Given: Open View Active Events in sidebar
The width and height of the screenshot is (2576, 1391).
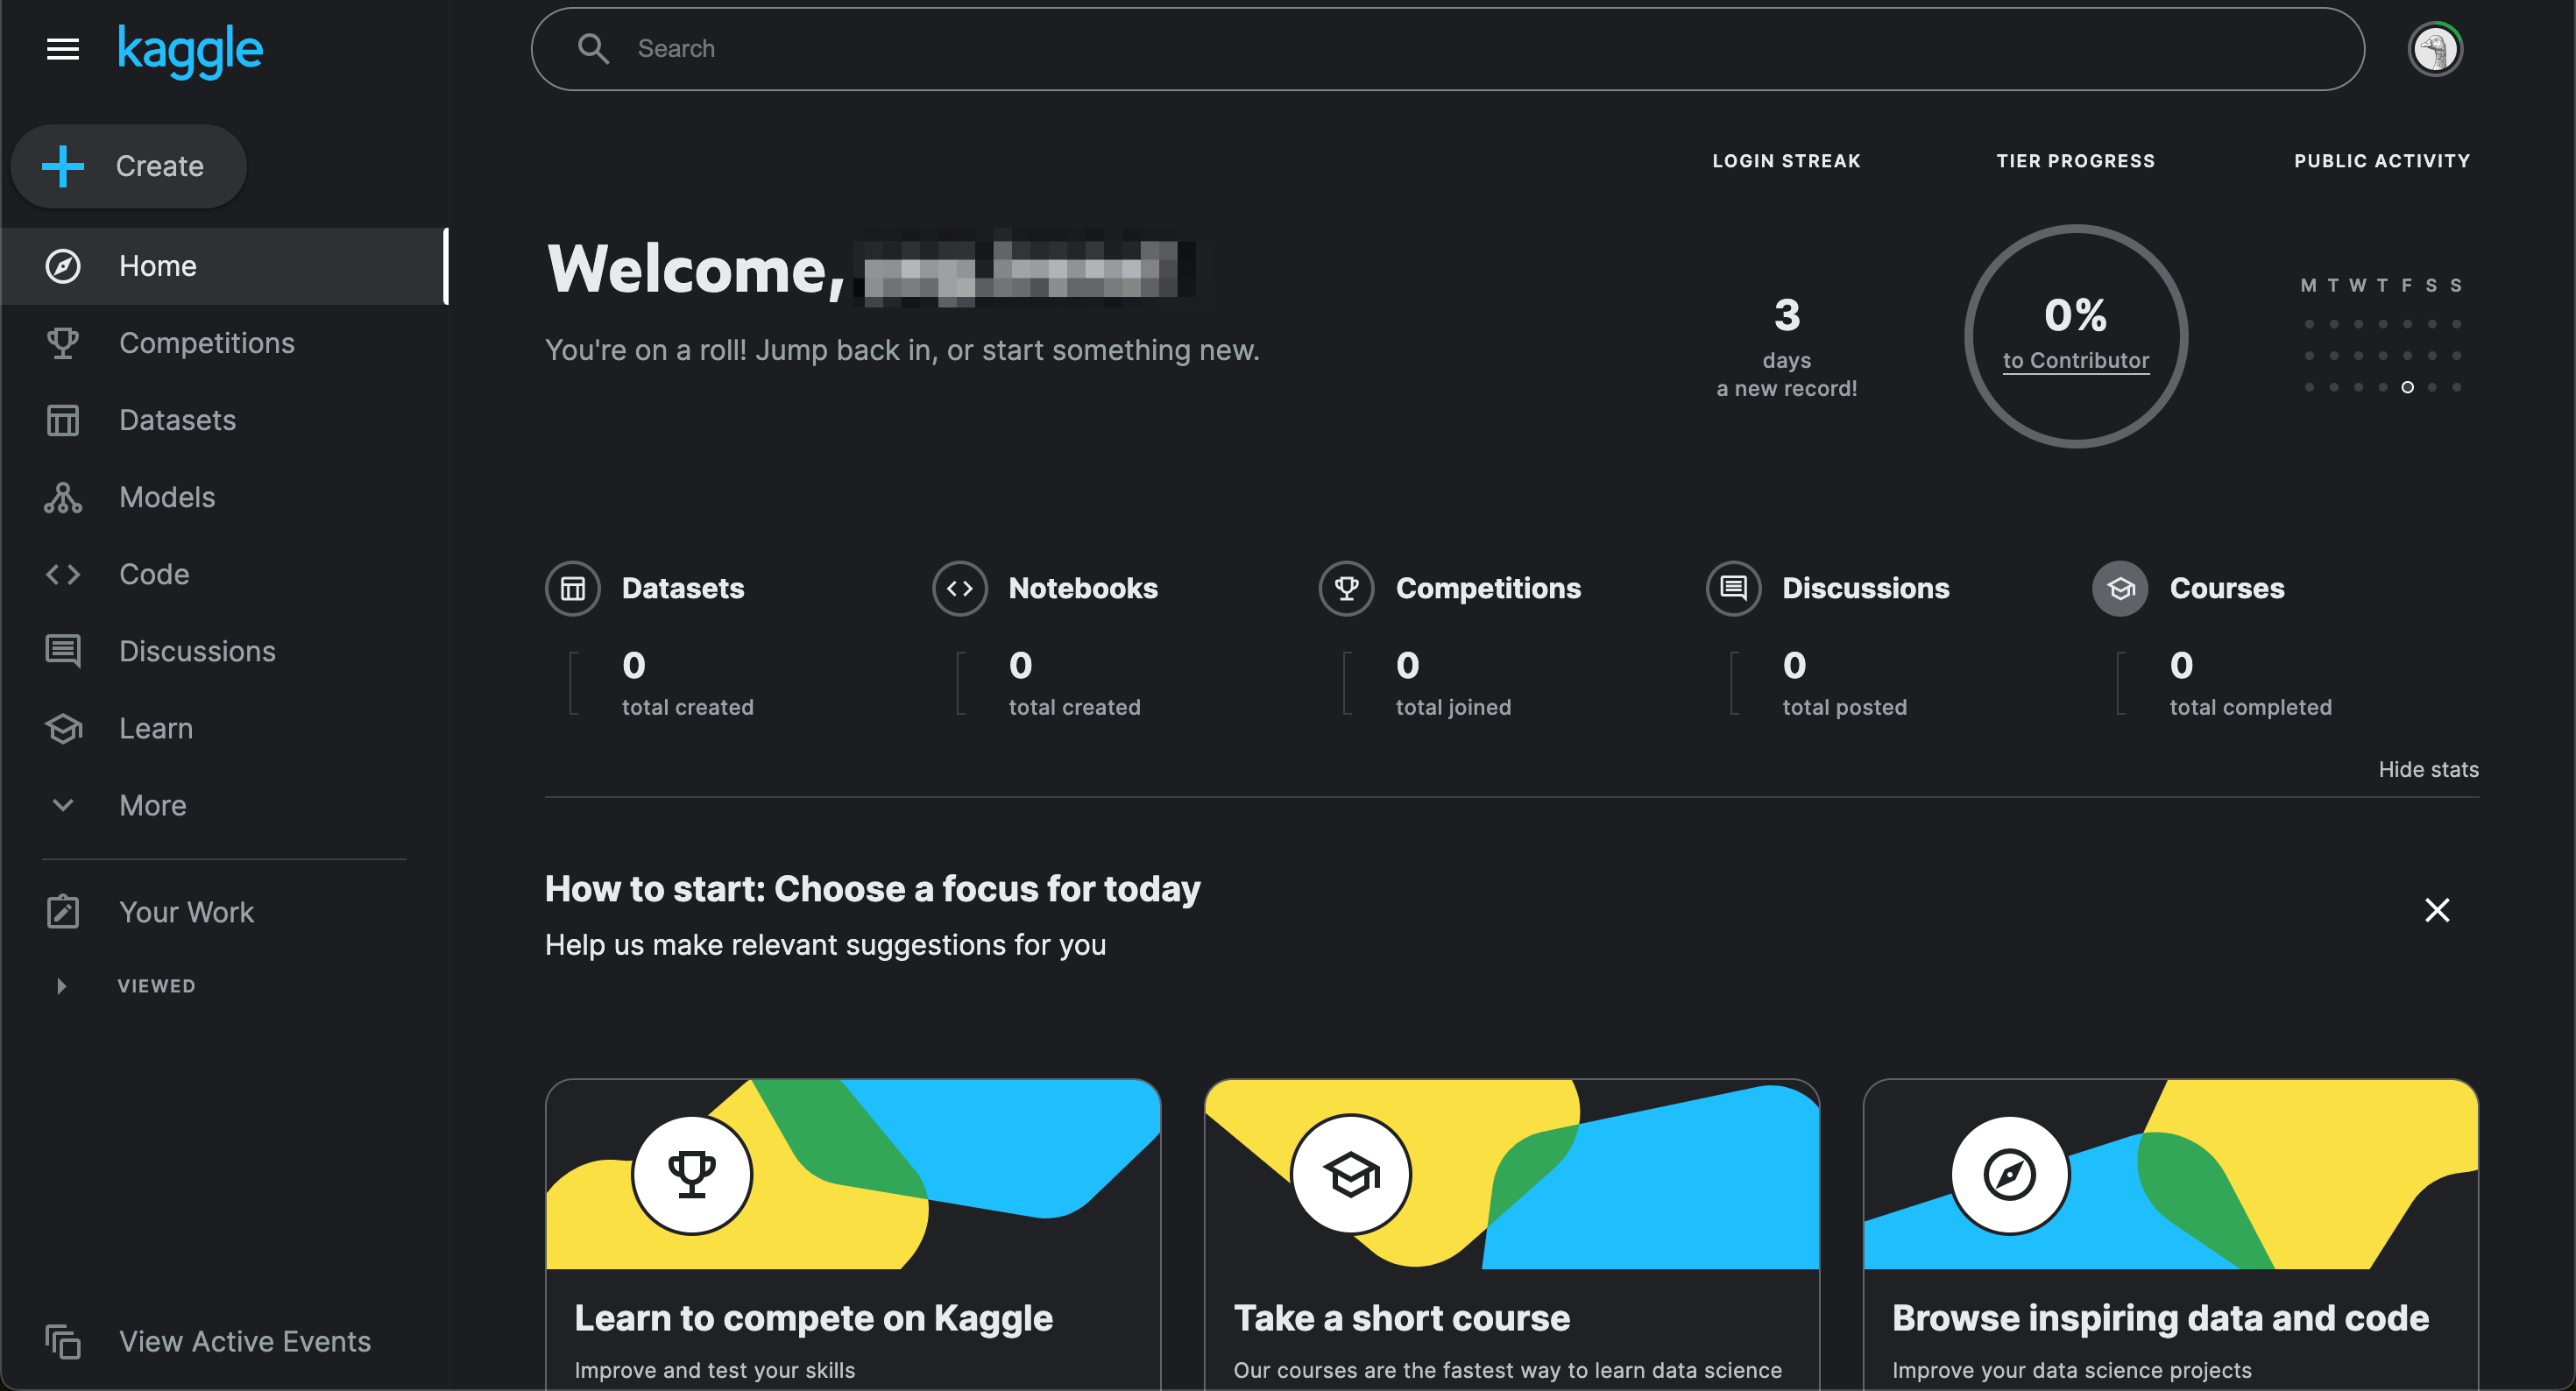Looking at the screenshot, I should [244, 1341].
